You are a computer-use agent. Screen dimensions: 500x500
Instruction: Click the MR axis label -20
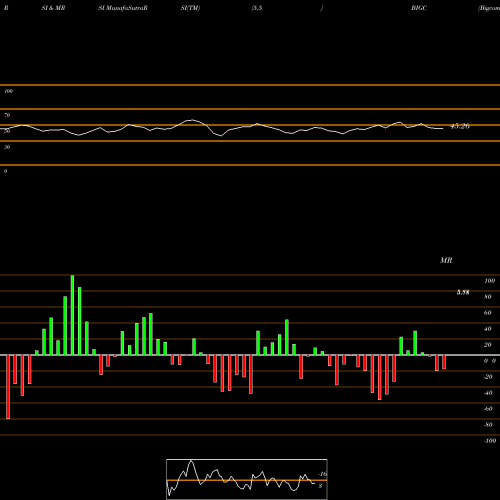[488, 377]
